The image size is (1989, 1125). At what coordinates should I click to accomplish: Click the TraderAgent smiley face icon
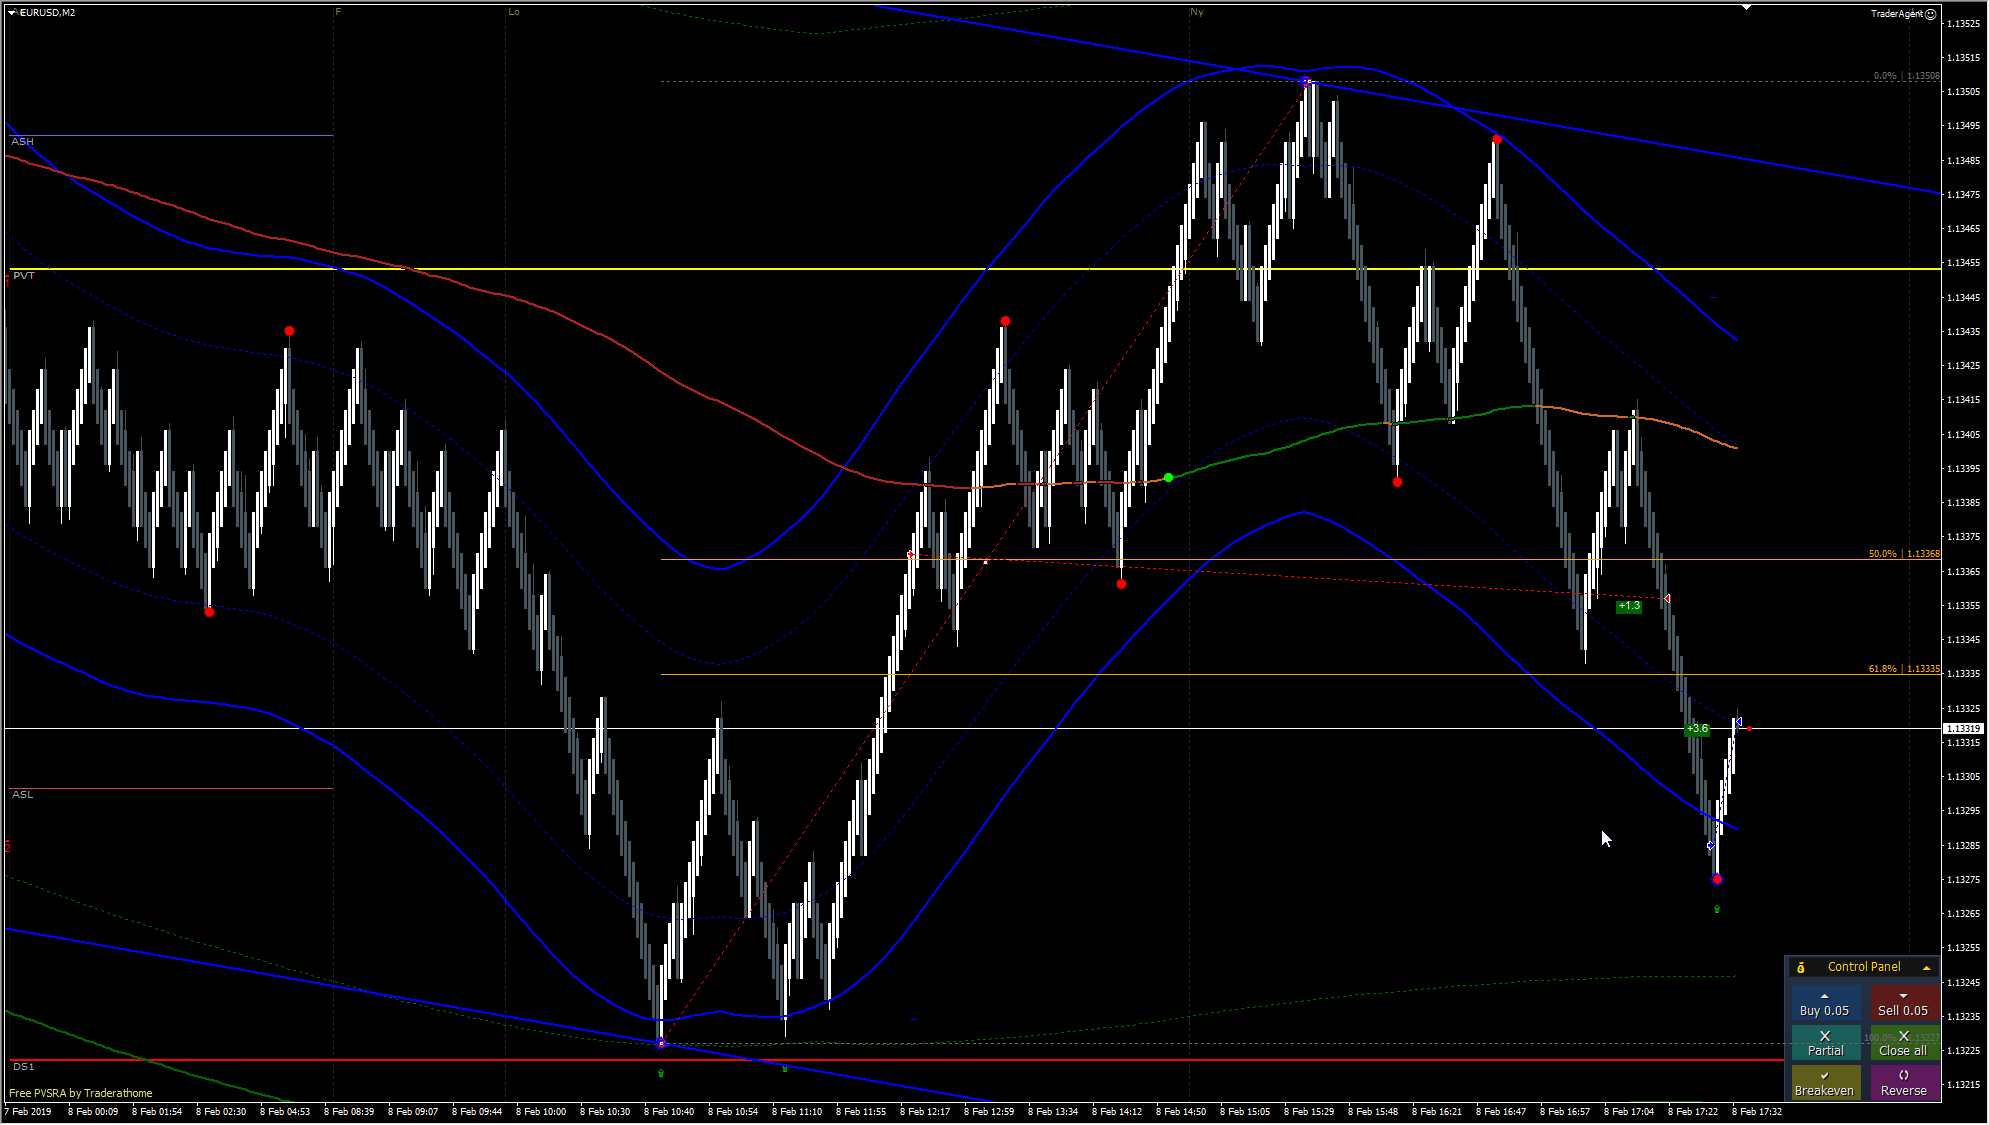[x=1931, y=14]
